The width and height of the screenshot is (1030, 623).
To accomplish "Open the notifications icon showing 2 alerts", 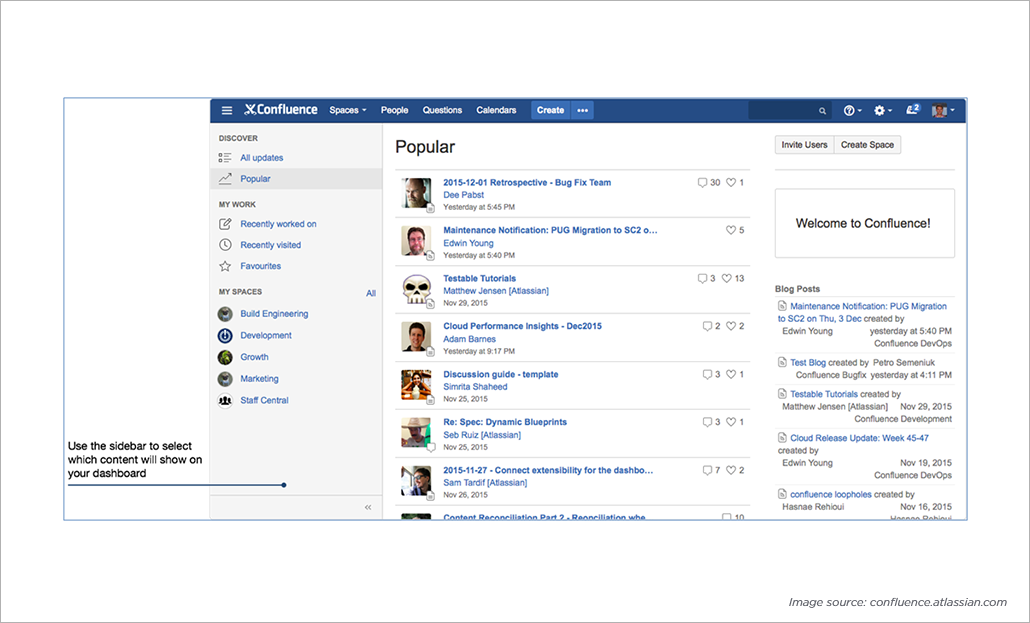I will click(912, 110).
